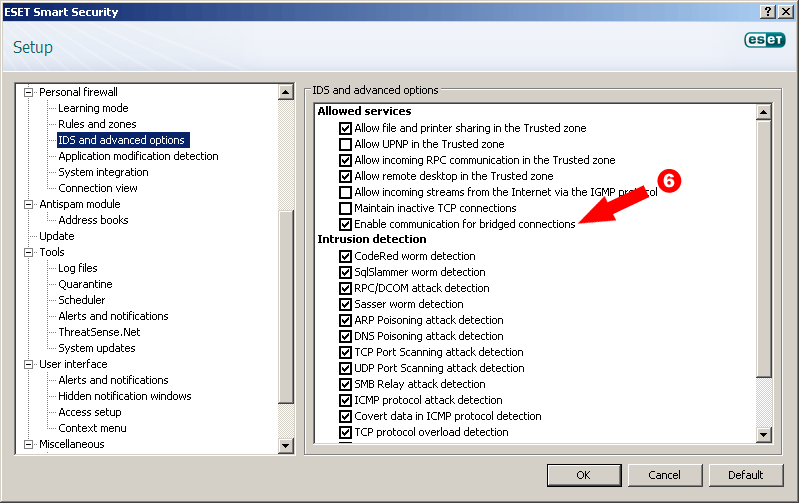Collapse the Tools tree node
Viewport: 799px width, 503px height.
[x=29, y=252]
